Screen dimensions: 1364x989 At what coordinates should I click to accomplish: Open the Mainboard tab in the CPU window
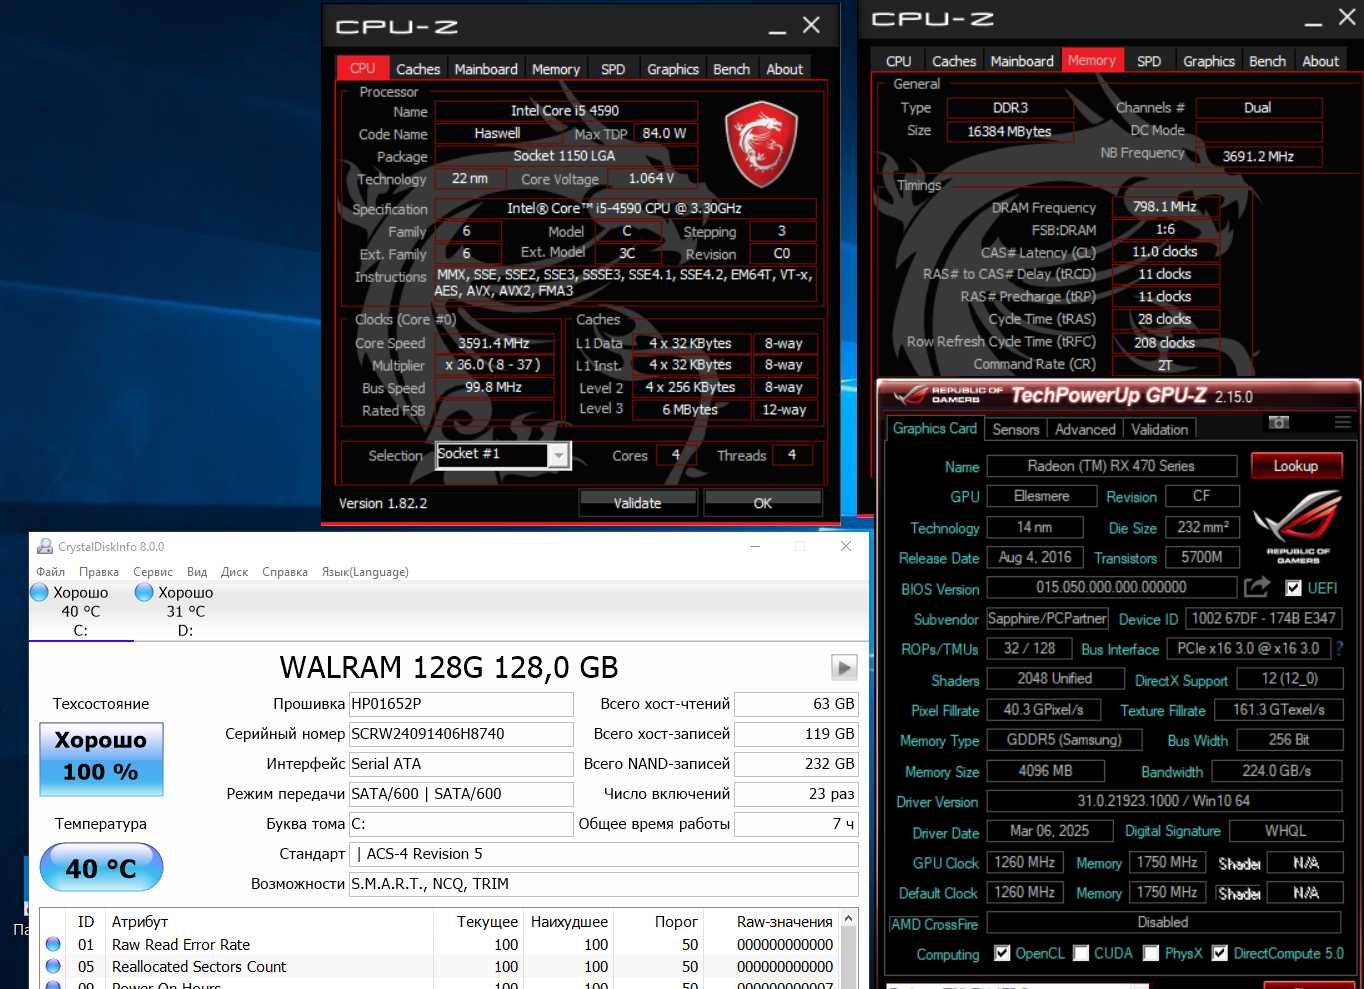(x=486, y=69)
